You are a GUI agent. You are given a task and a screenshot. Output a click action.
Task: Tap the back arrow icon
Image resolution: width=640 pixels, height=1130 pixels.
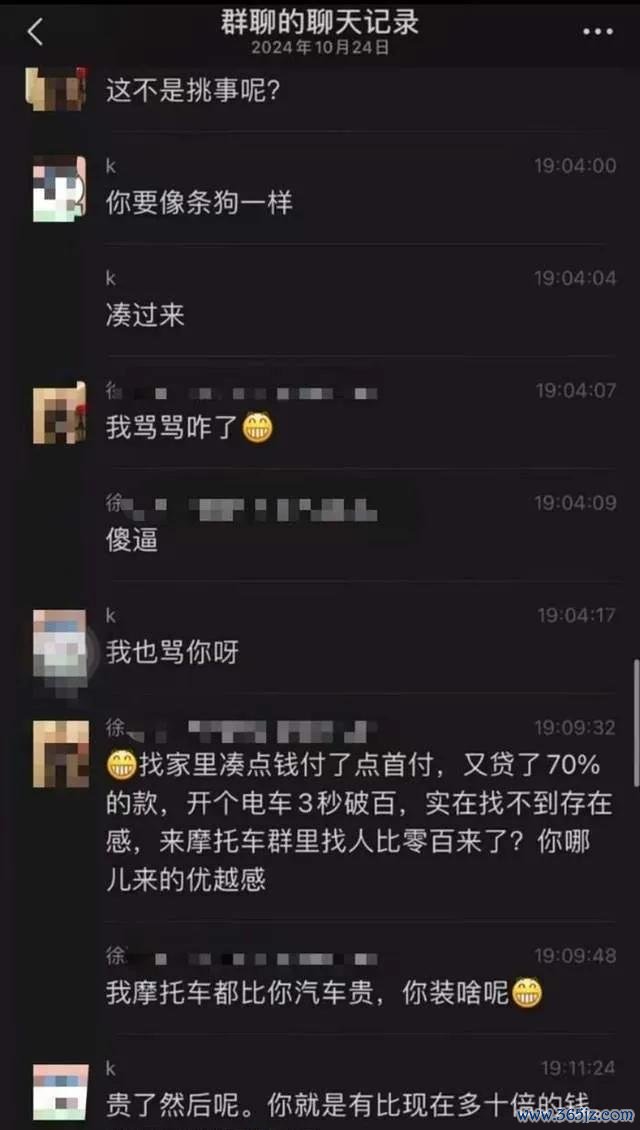pos(35,31)
